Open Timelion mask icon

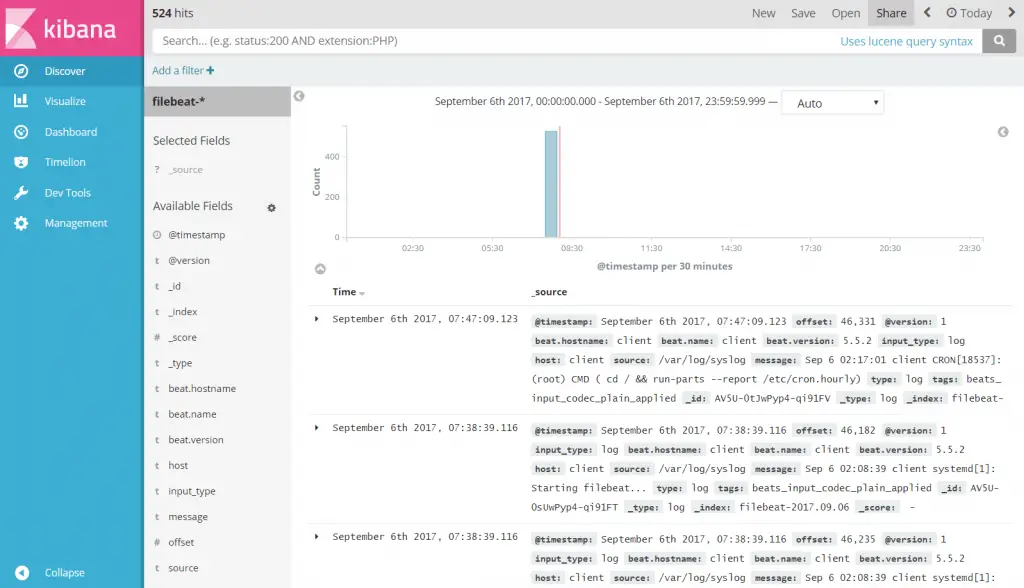(x=21, y=162)
